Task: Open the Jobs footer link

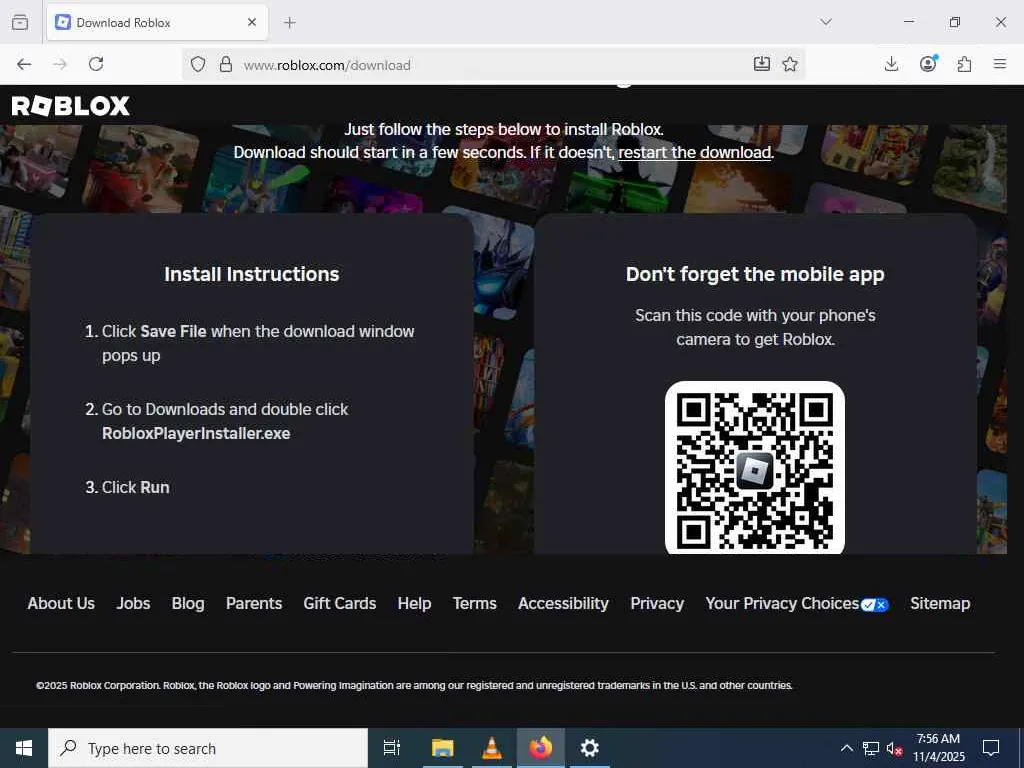Action: [133, 603]
